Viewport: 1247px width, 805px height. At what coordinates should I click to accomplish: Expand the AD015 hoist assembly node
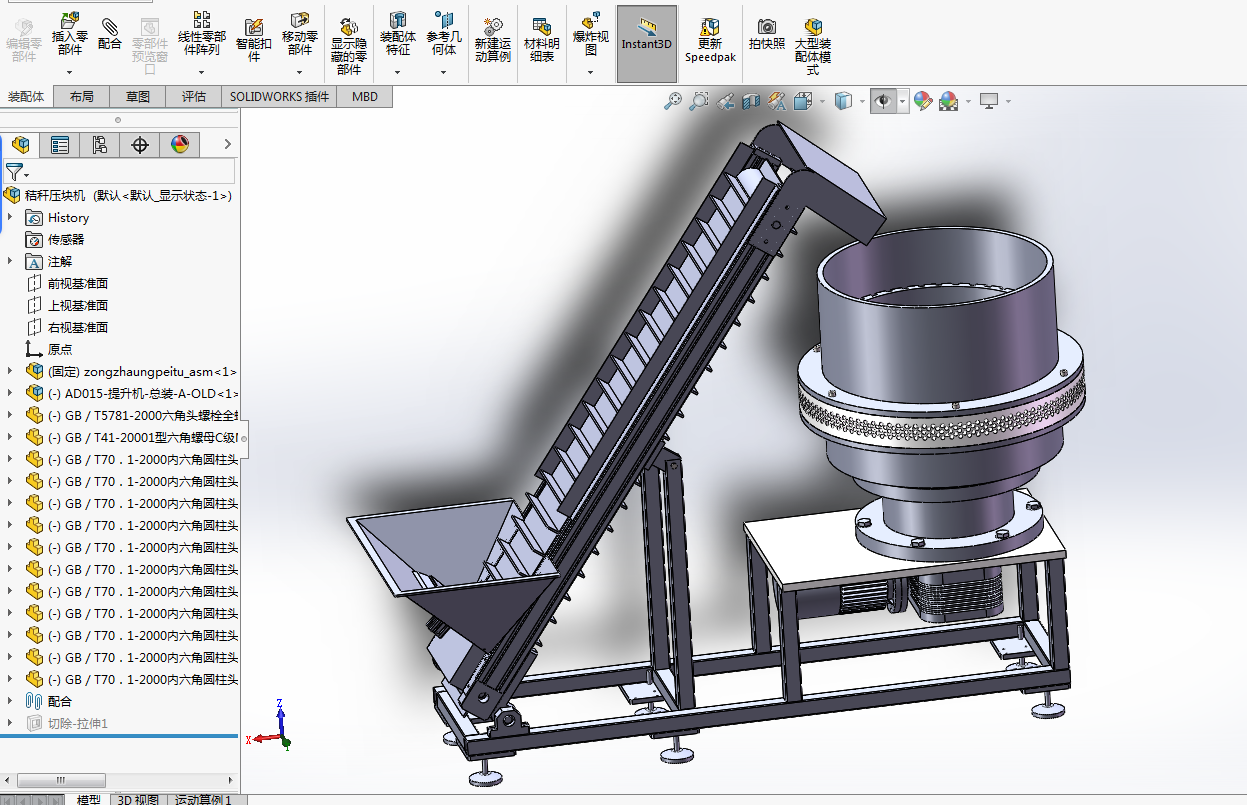pos(10,393)
